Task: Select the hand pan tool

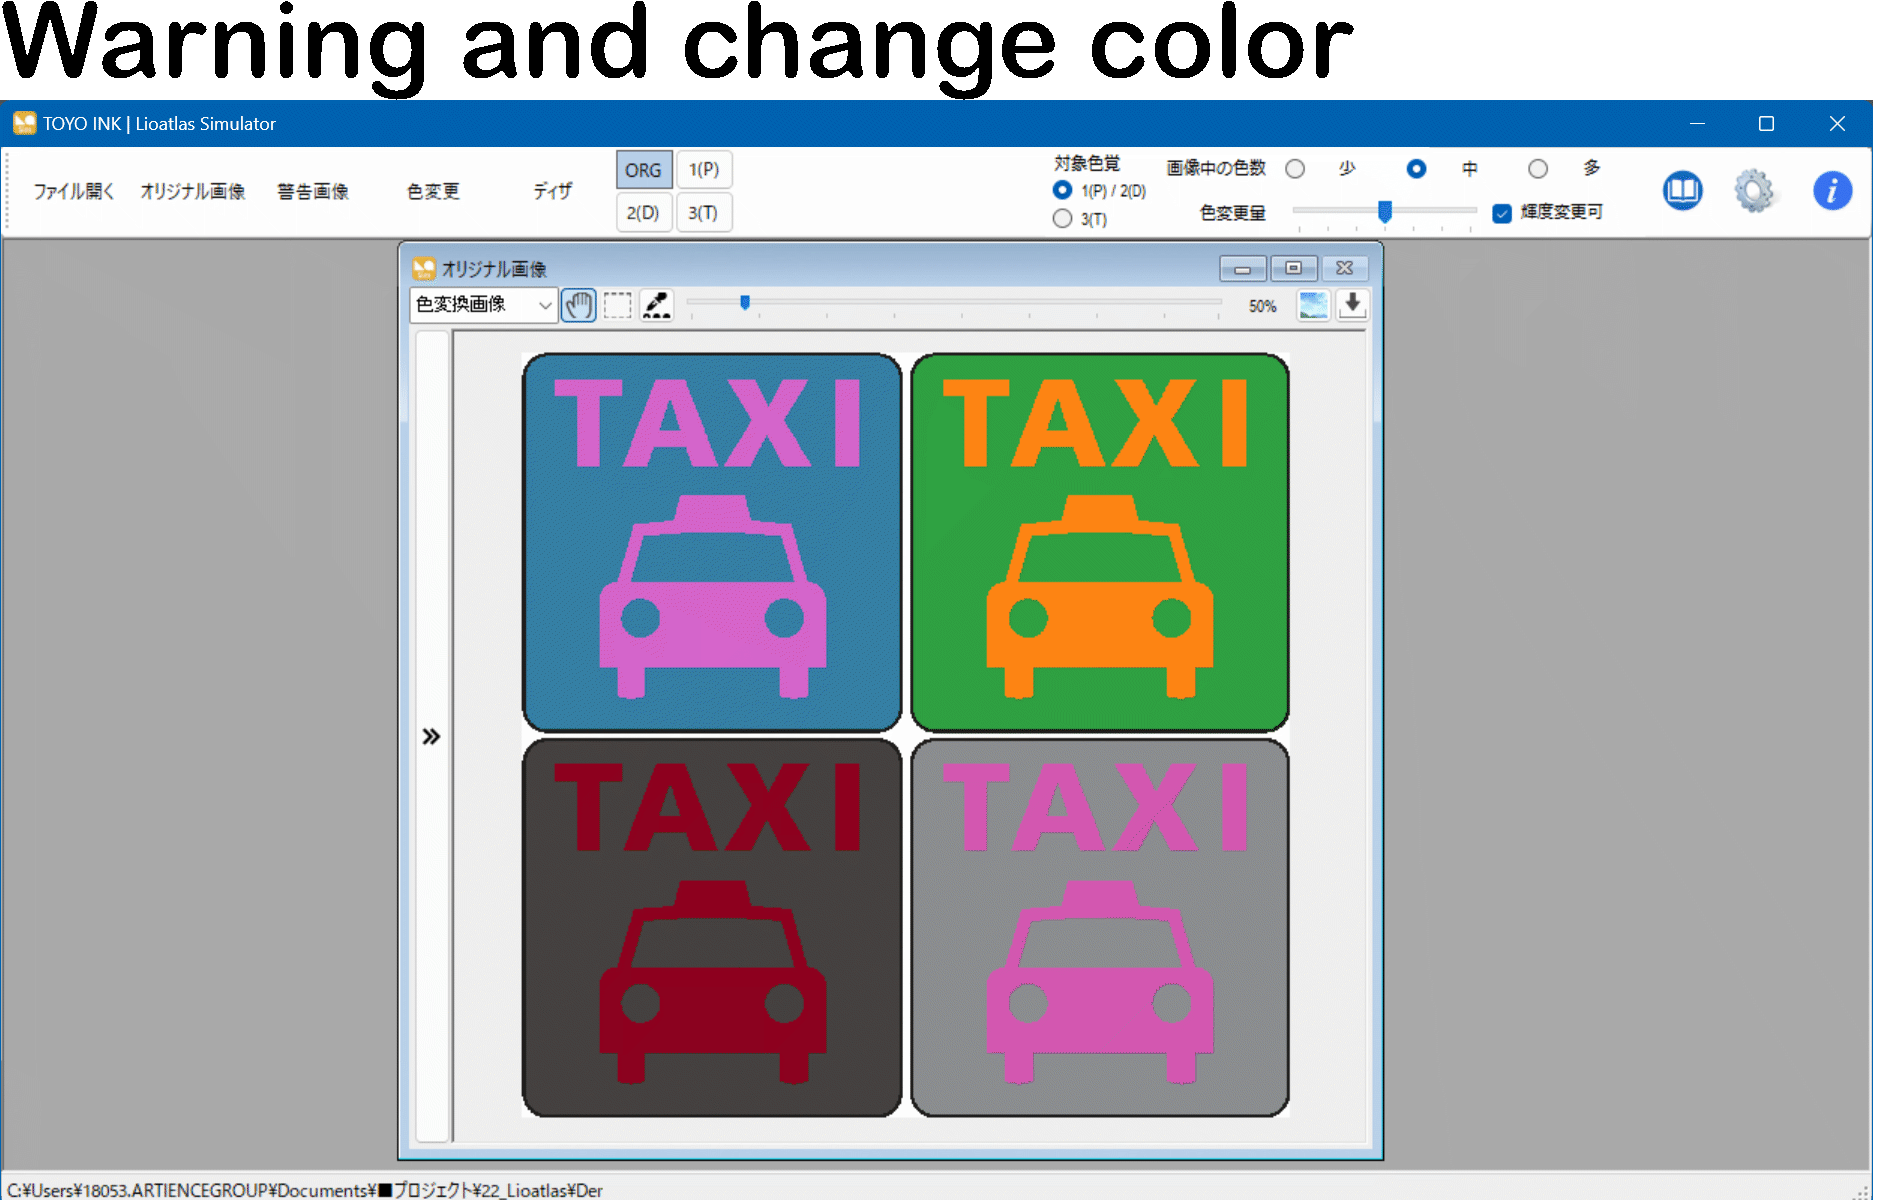Action: coord(578,305)
